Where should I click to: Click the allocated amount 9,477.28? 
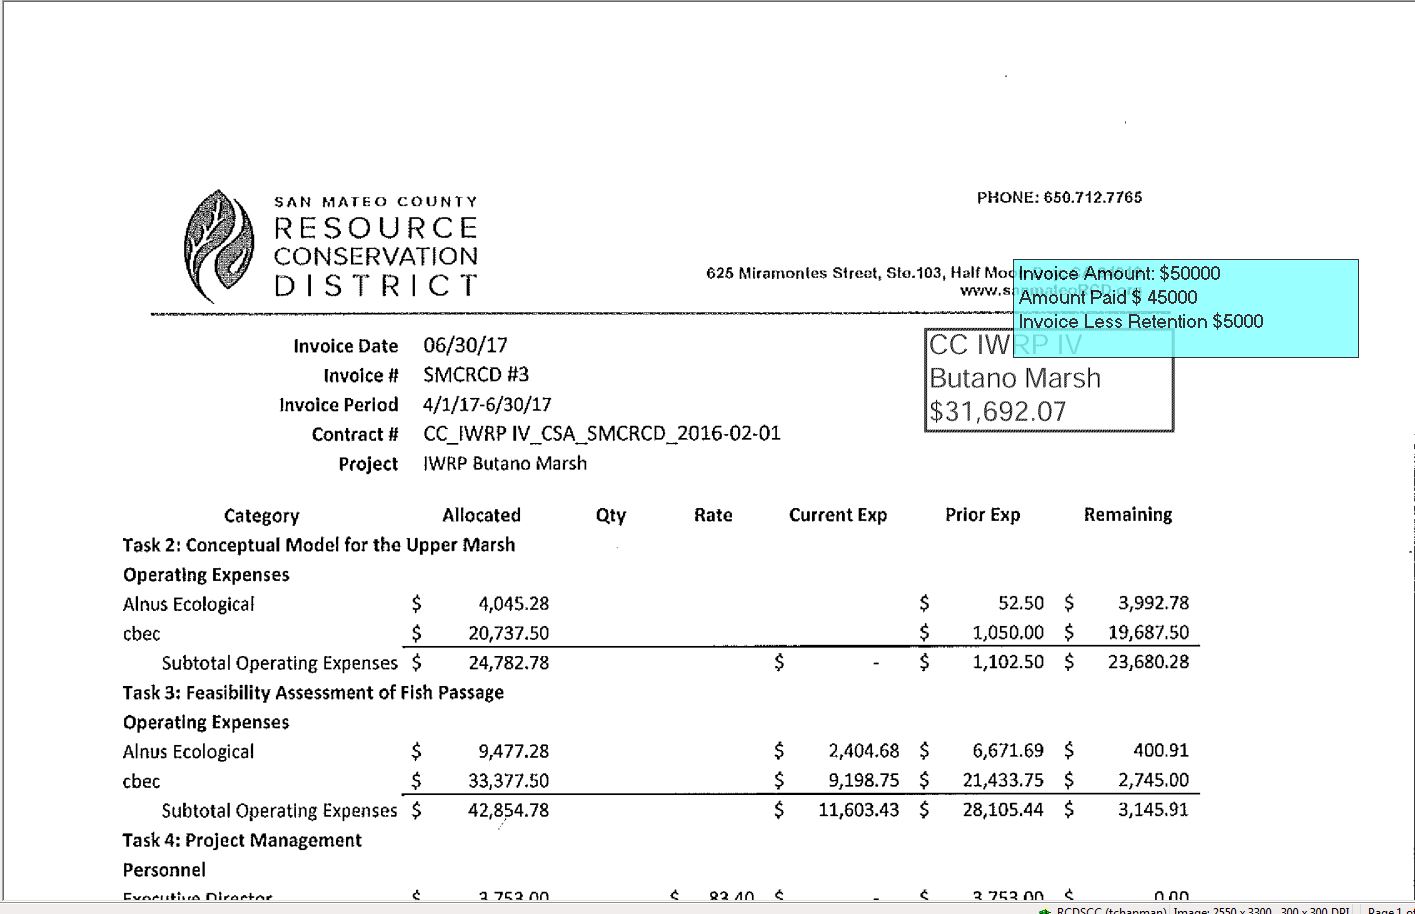[x=514, y=751]
